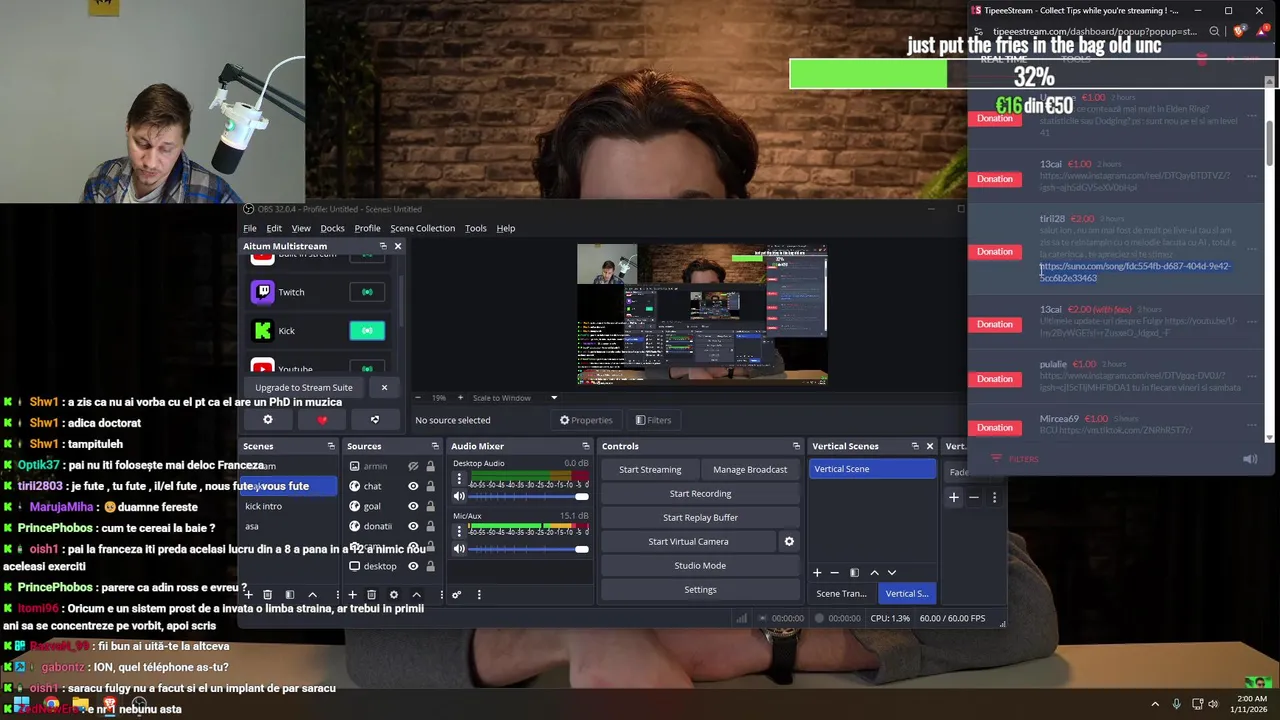Show hidden system tray icons chevron
The width and height of the screenshot is (1280, 720).
pos(1155,704)
